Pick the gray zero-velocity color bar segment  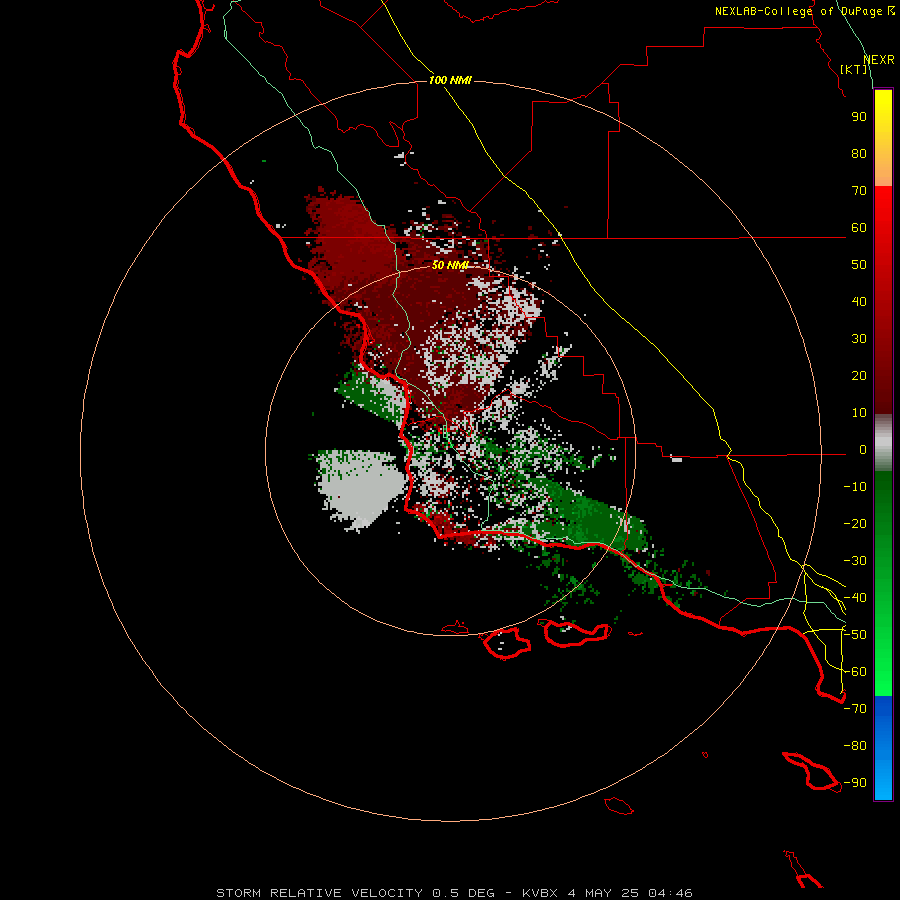[883, 443]
